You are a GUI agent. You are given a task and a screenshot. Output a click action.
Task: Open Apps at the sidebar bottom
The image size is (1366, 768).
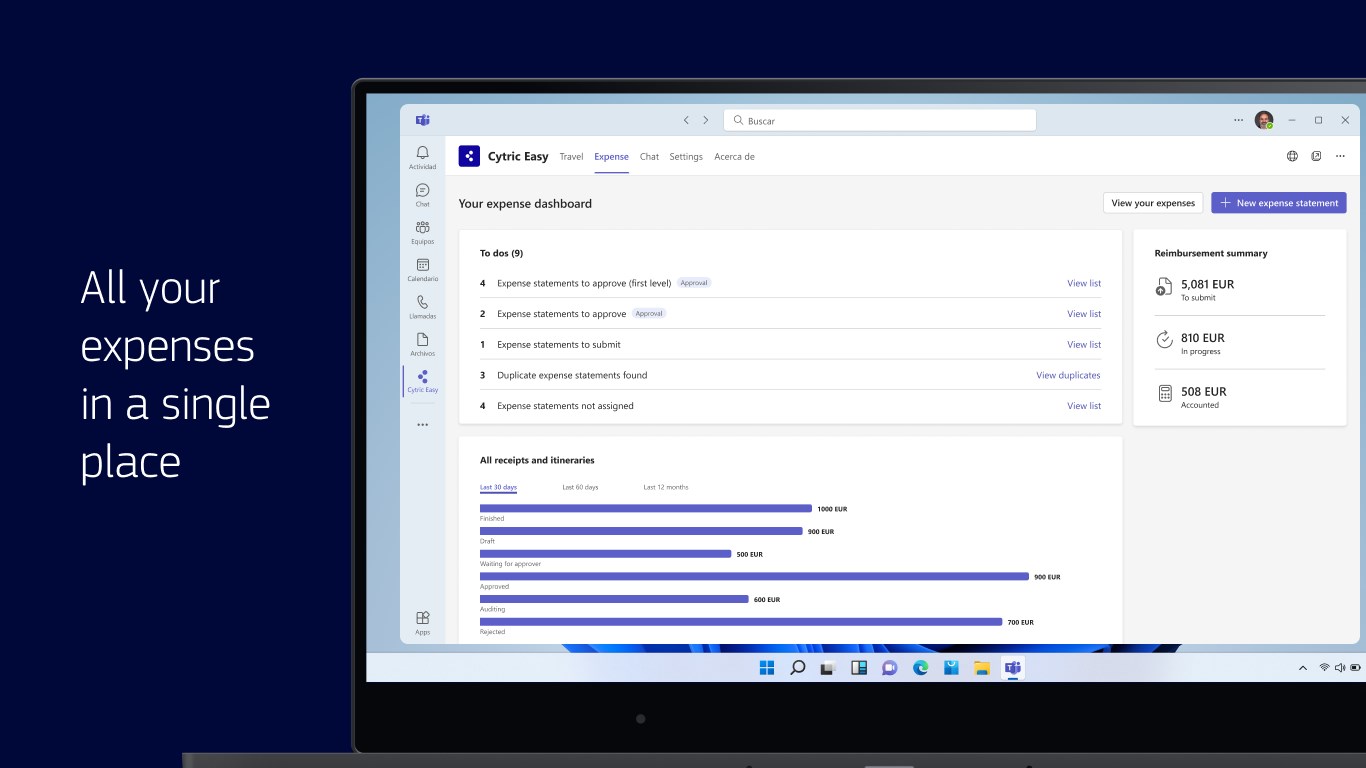click(422, 623)
